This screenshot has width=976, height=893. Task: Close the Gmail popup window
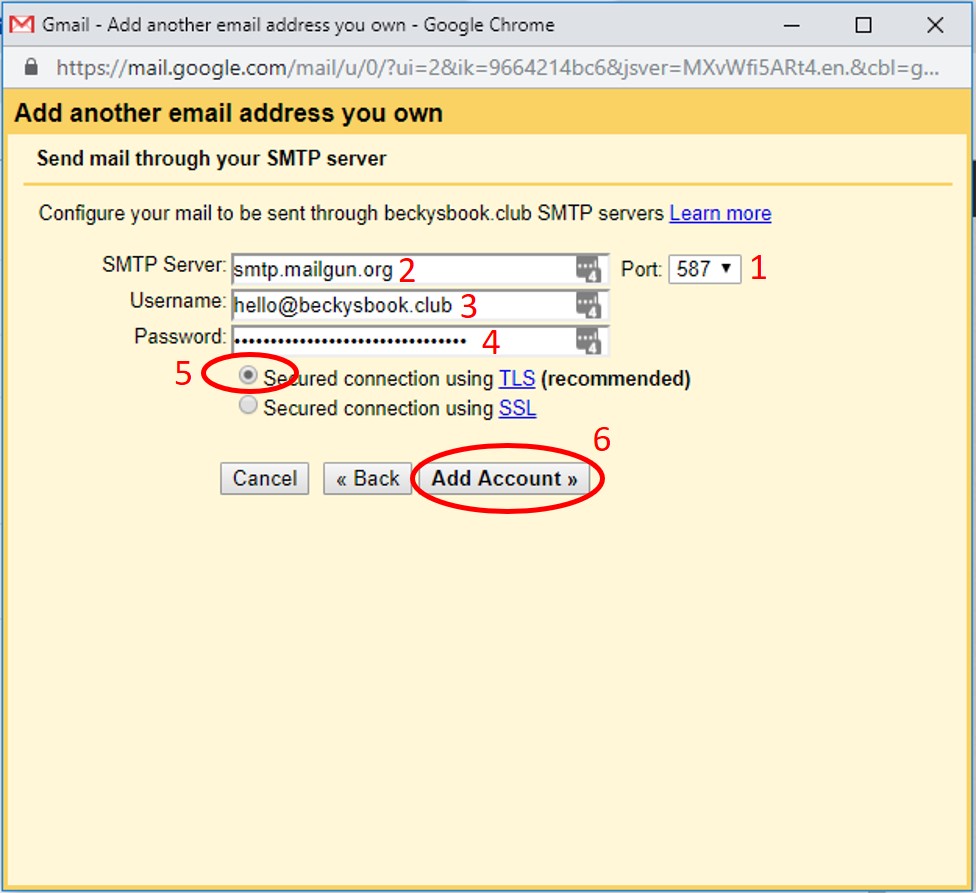(935, 26)
